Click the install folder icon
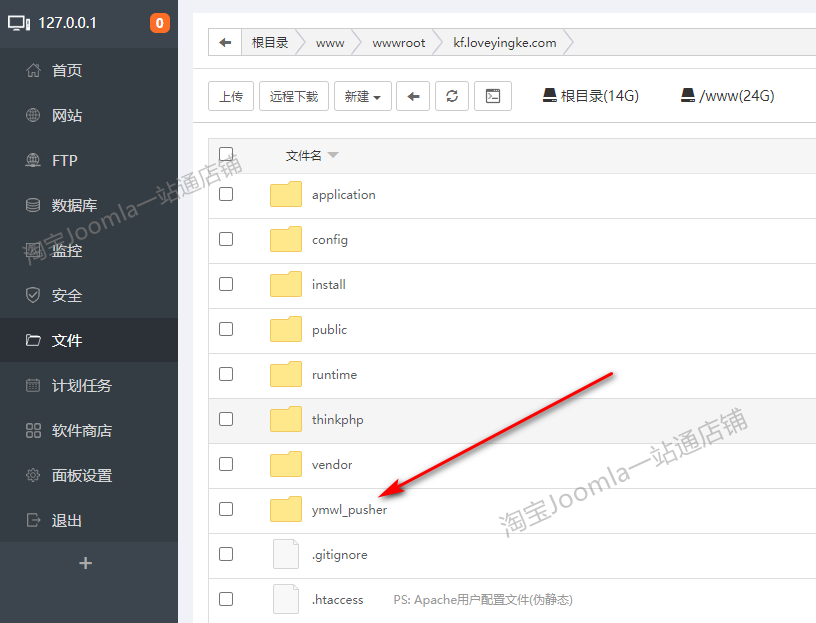Viewport: 816px width, 623px height. (x=286, y=284)
